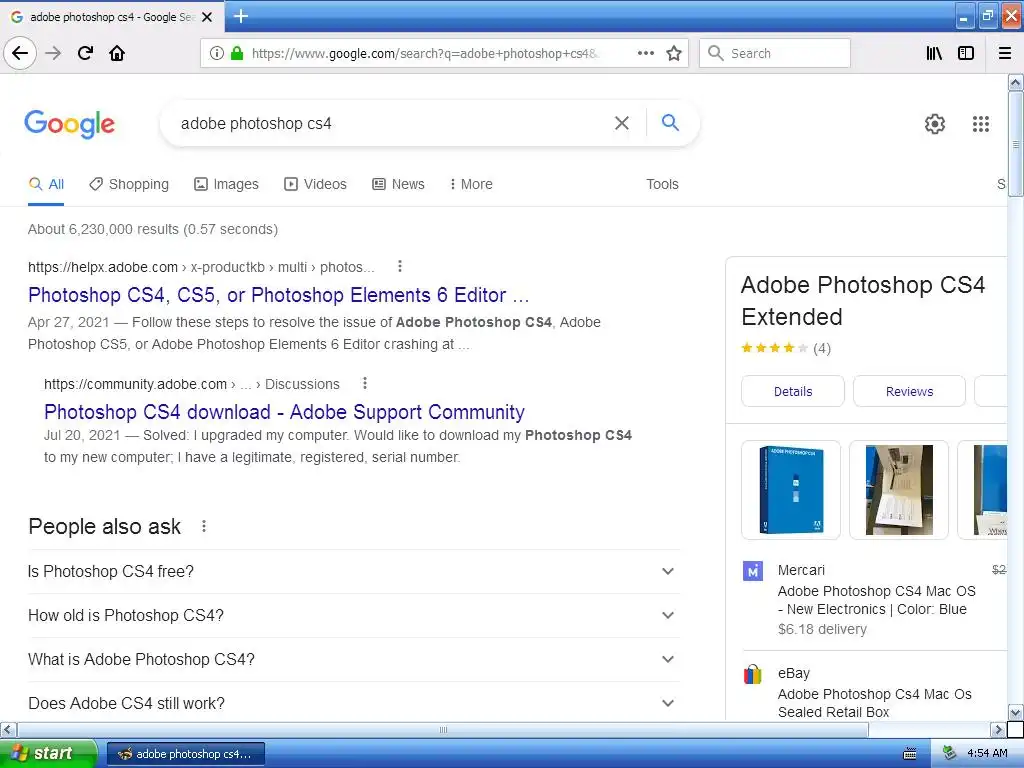Click the Mercari store icon
The image size is (1024, 768).
click(753, 571)
